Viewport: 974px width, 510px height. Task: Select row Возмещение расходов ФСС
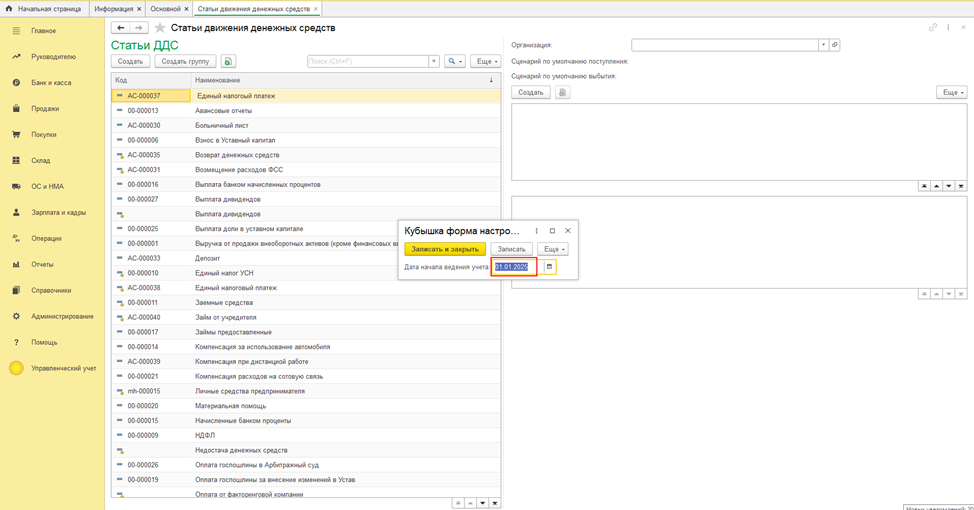coord(306,170)
